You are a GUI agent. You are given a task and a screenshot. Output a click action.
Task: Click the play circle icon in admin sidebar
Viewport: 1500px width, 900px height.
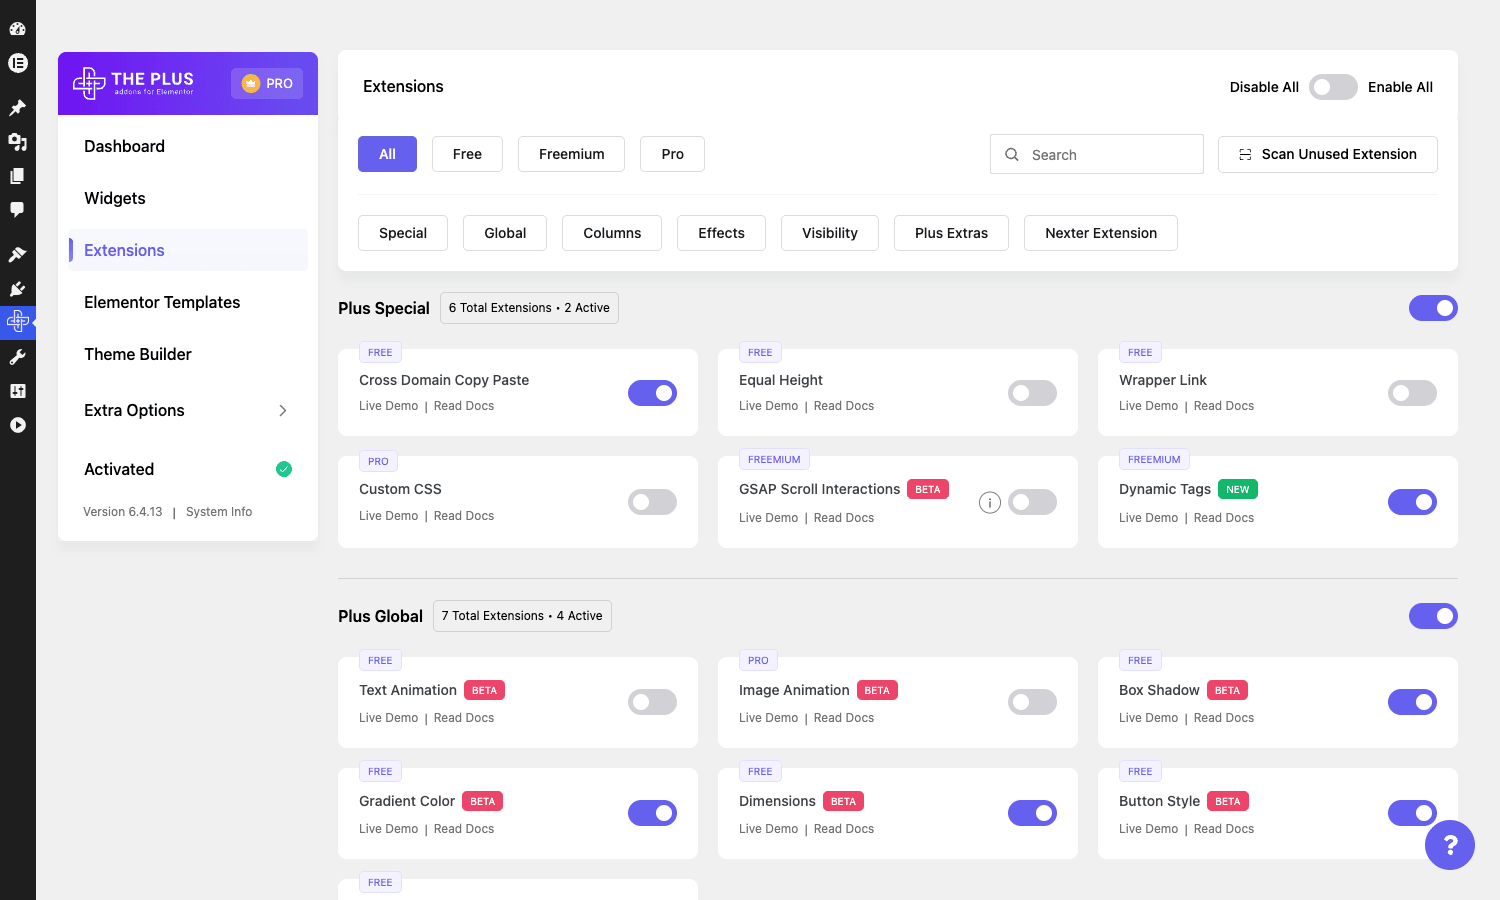[17, 425]
